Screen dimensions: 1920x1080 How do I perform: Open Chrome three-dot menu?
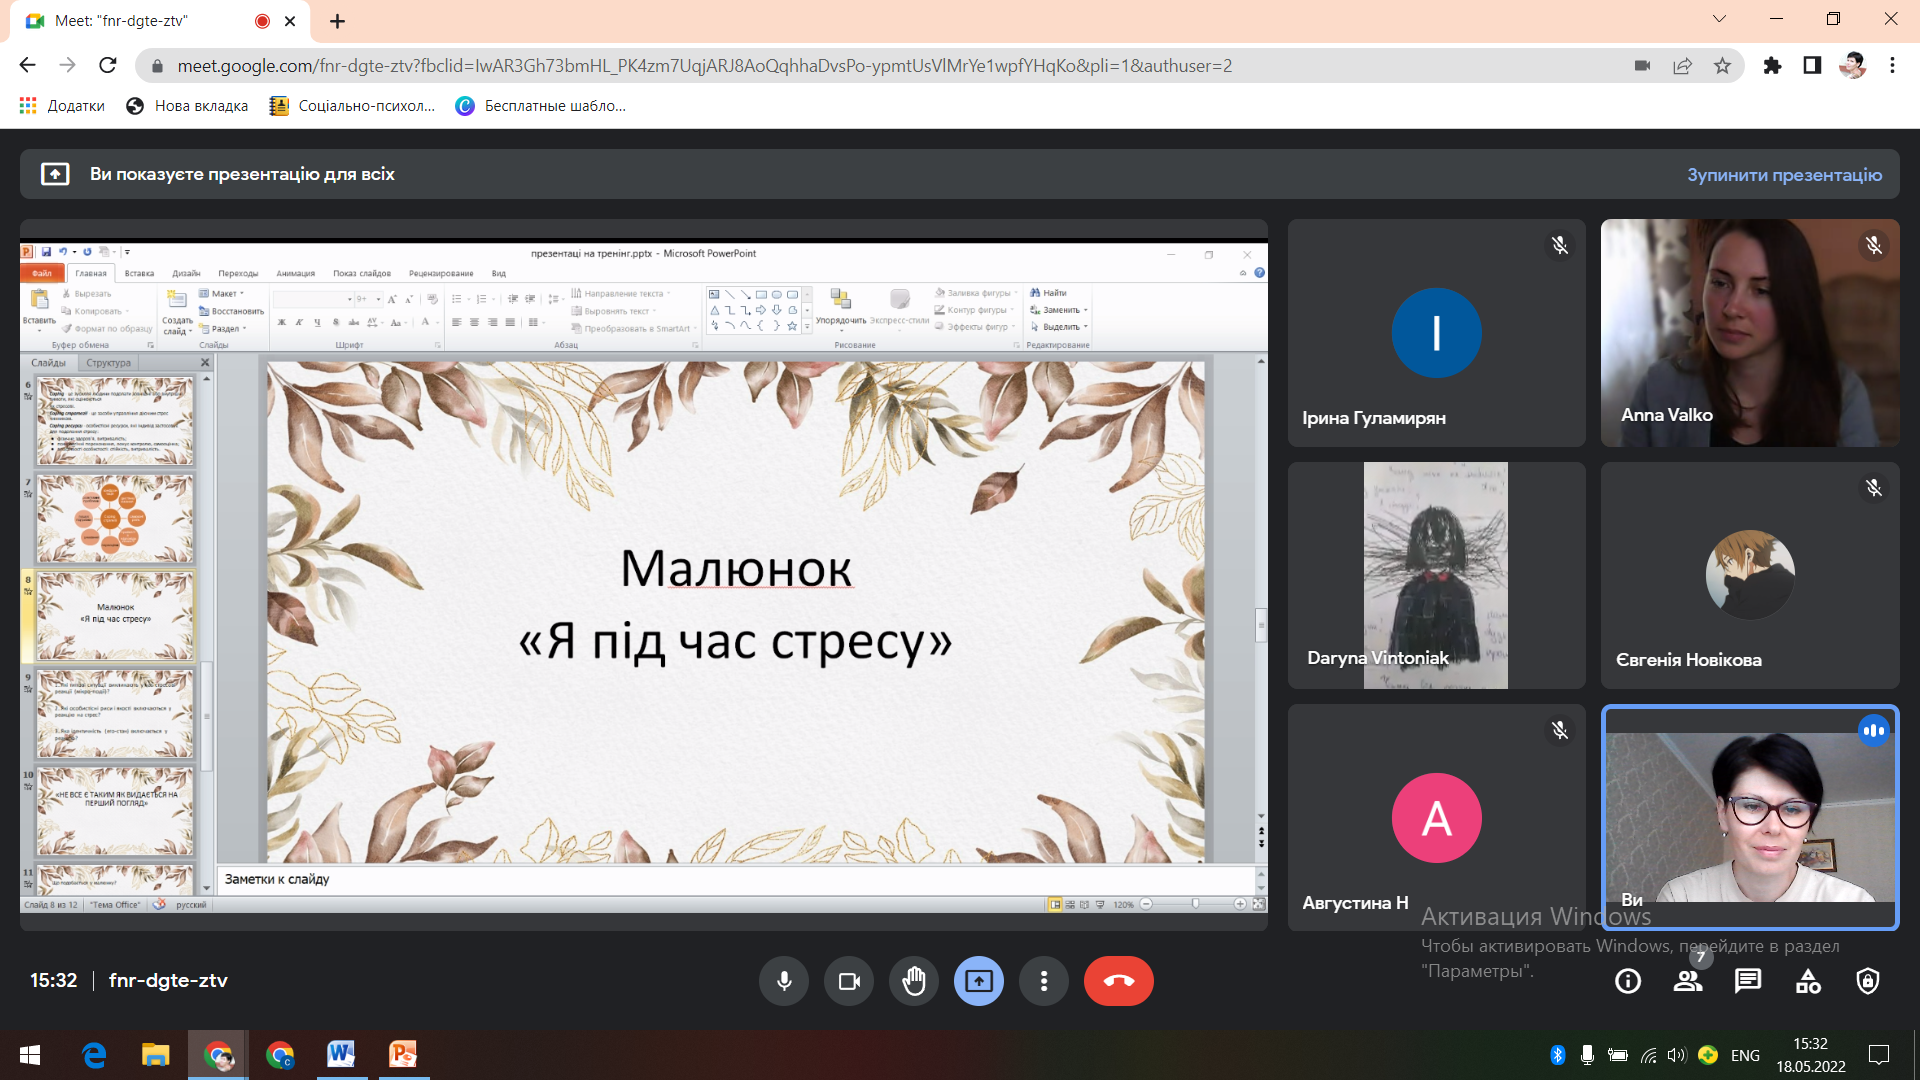click(1892, 66)
